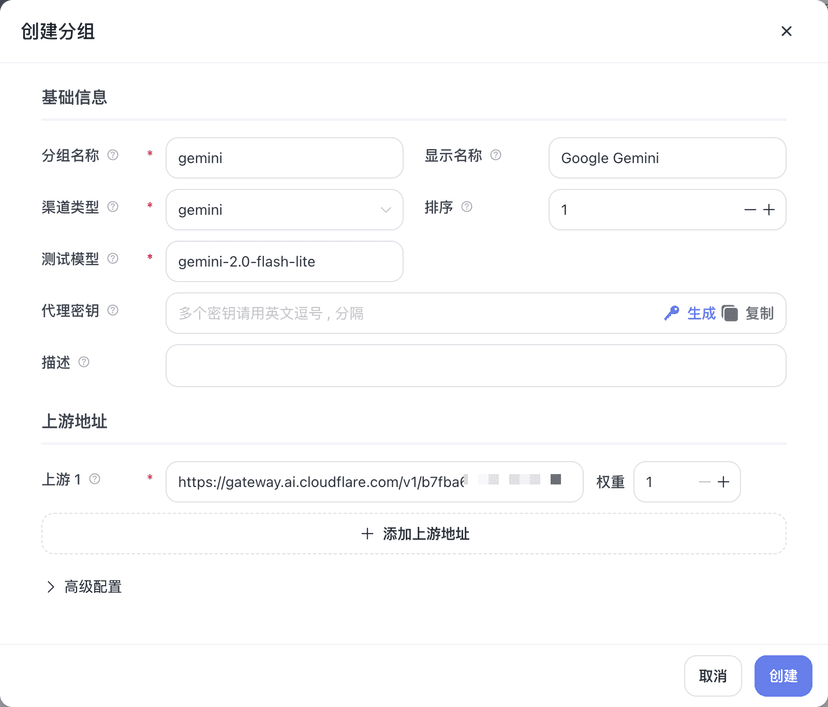Click the 创建 button
Viewport: 828px width, 707px height.
(783, 676)
